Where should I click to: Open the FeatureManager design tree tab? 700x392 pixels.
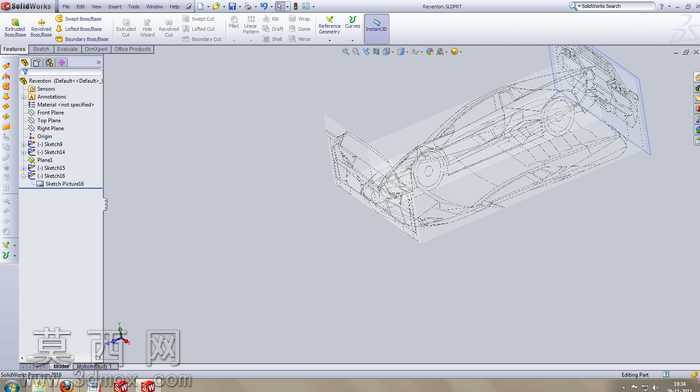click(x=25, y=63)
